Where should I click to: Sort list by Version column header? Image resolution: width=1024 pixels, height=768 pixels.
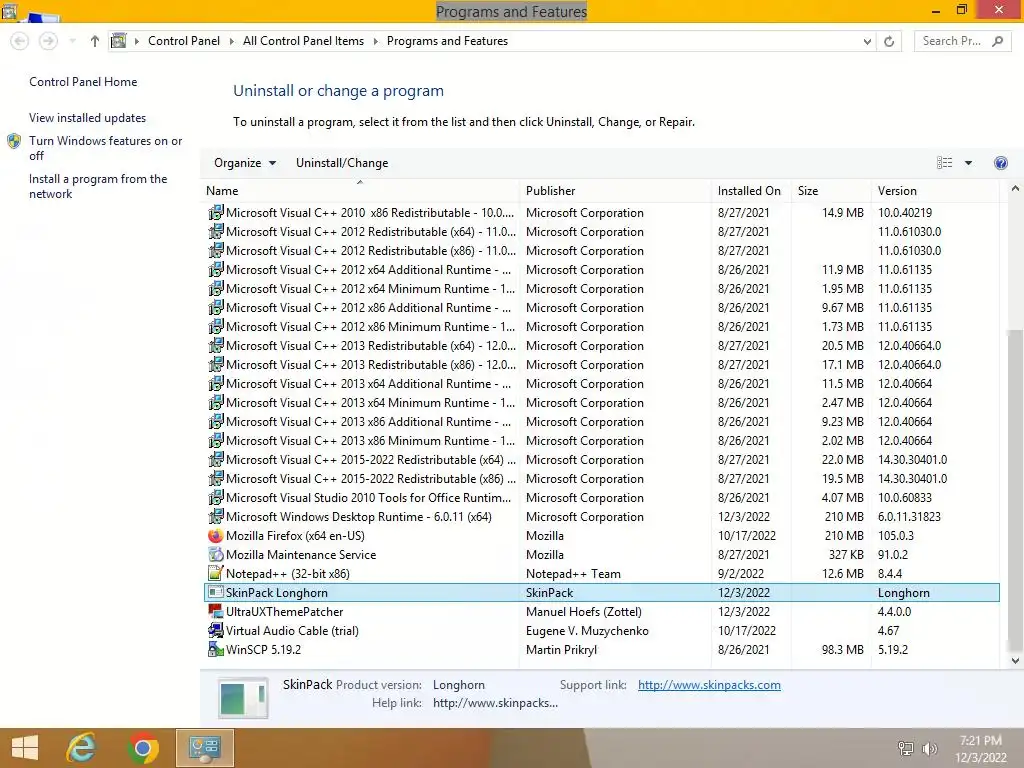click(x=935, y=191)
